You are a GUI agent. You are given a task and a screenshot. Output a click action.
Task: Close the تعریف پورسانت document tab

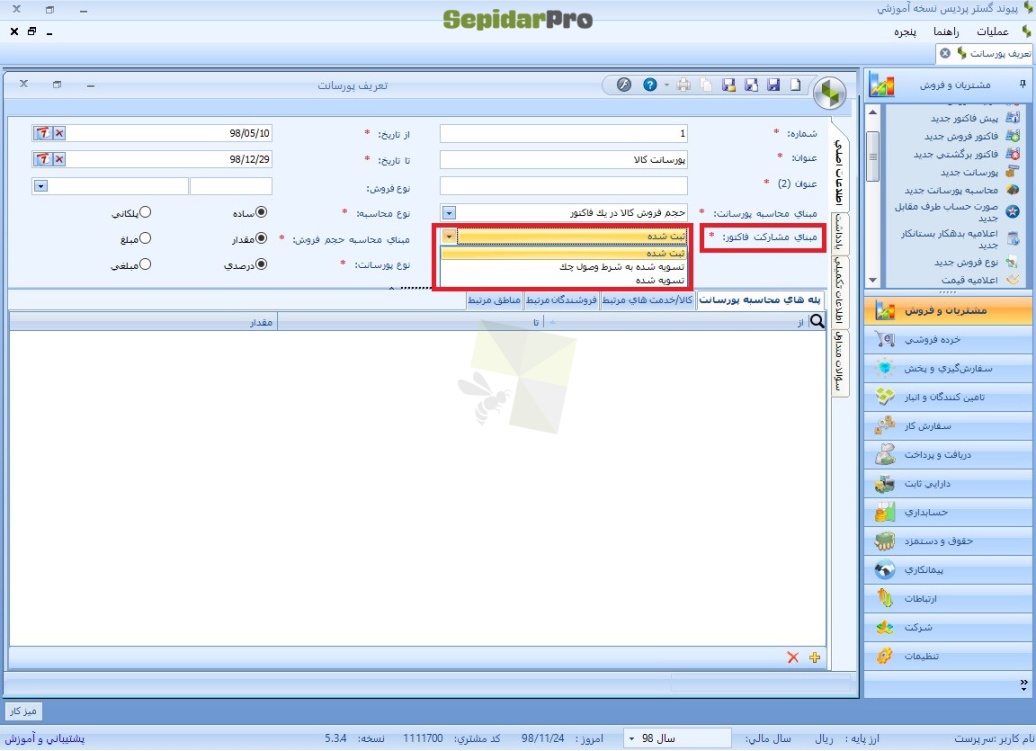click(x=945, y=54)
